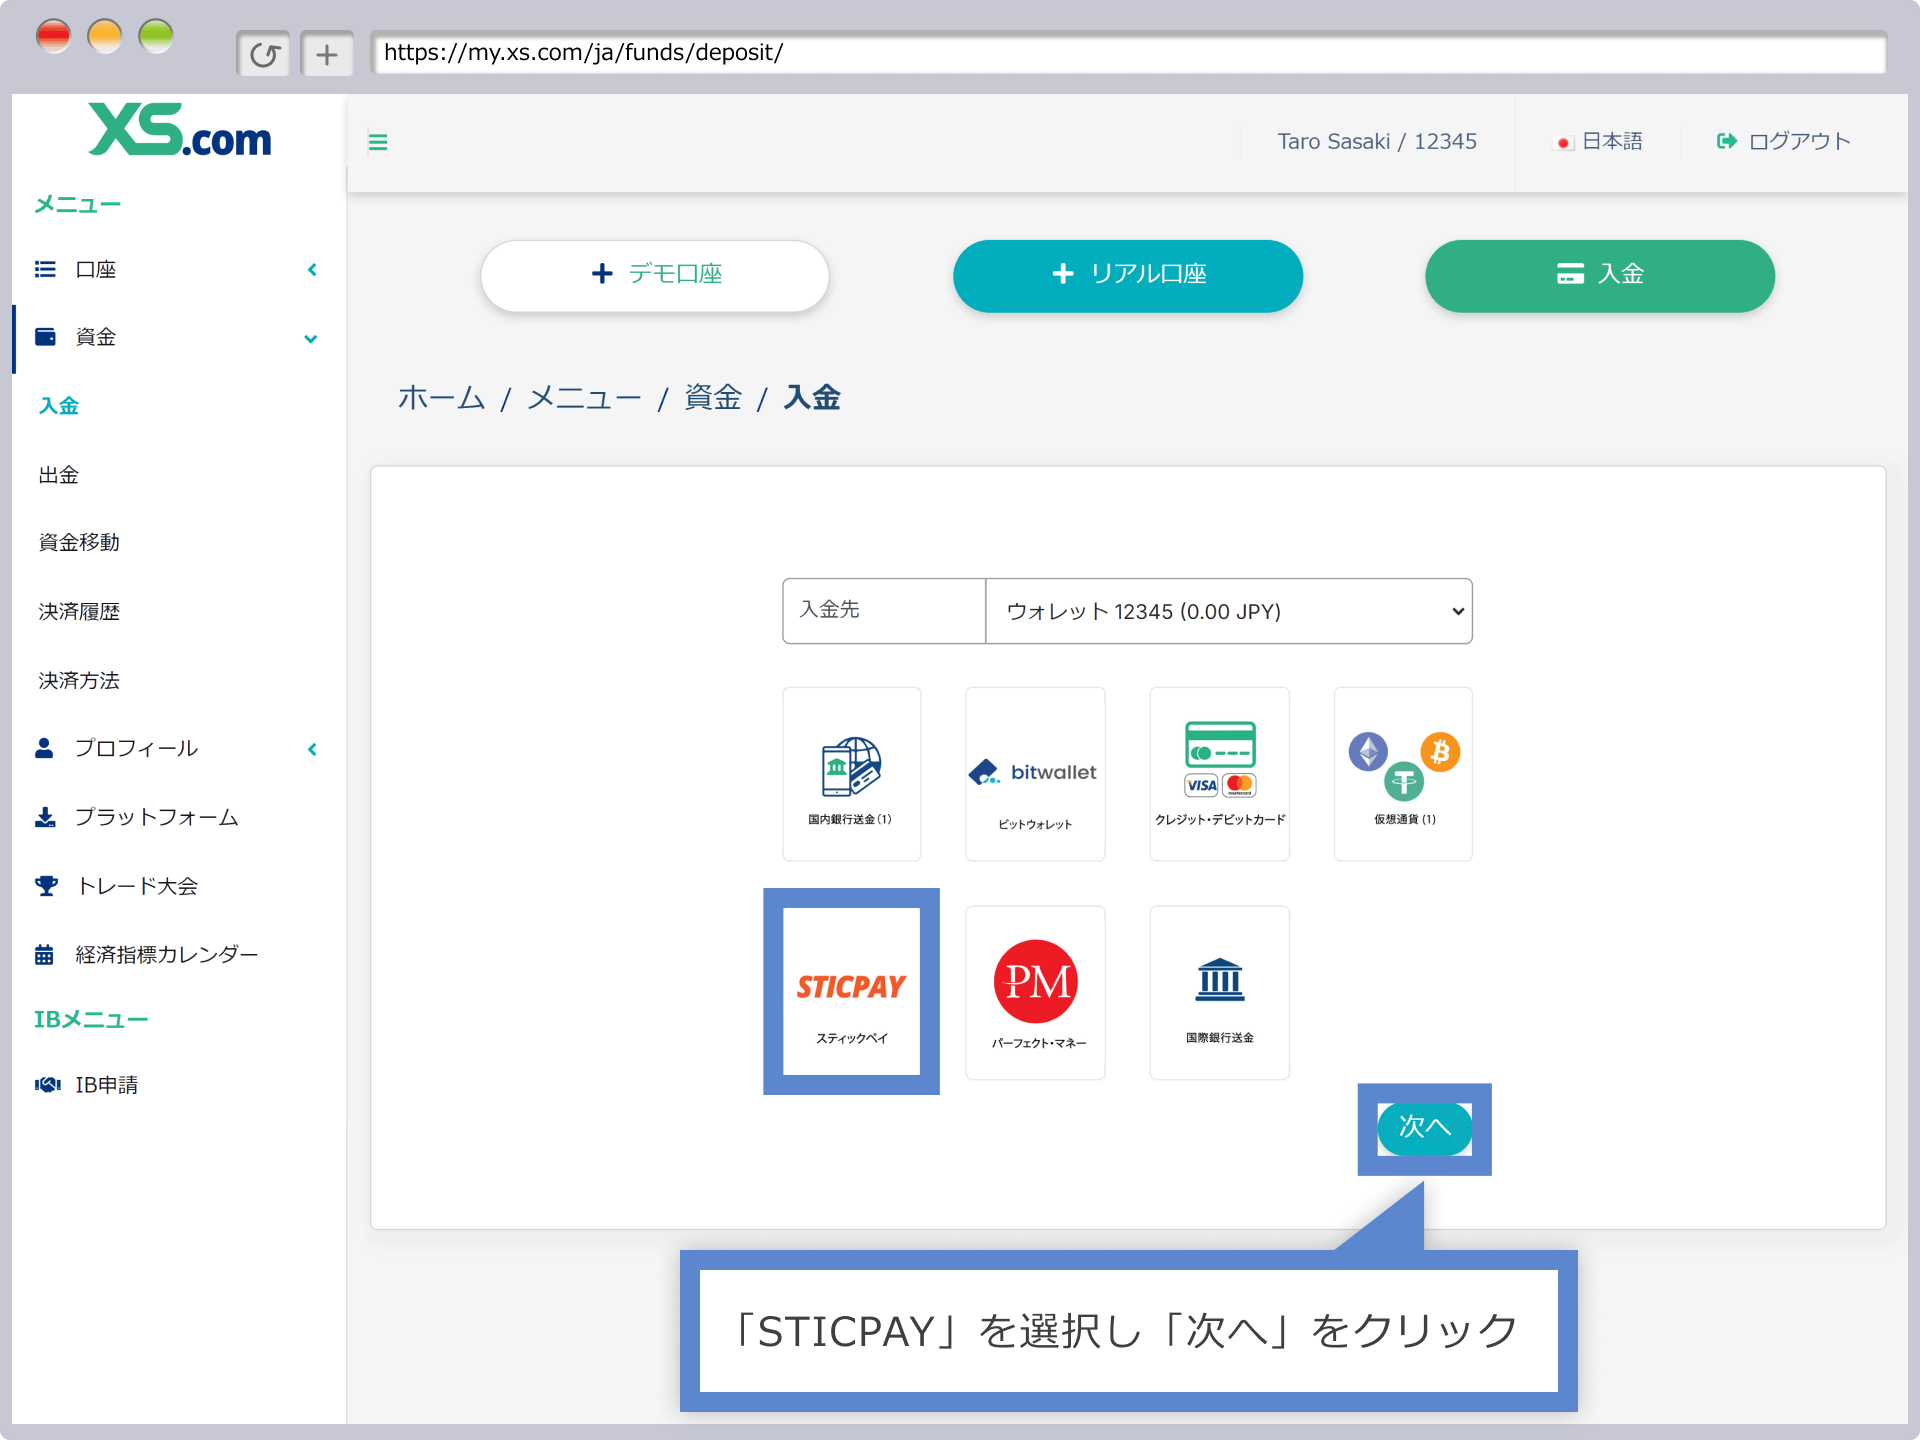Open 出金 in the sidebar
This screenshot has width=1920, height=1440.
click(59, 475)
